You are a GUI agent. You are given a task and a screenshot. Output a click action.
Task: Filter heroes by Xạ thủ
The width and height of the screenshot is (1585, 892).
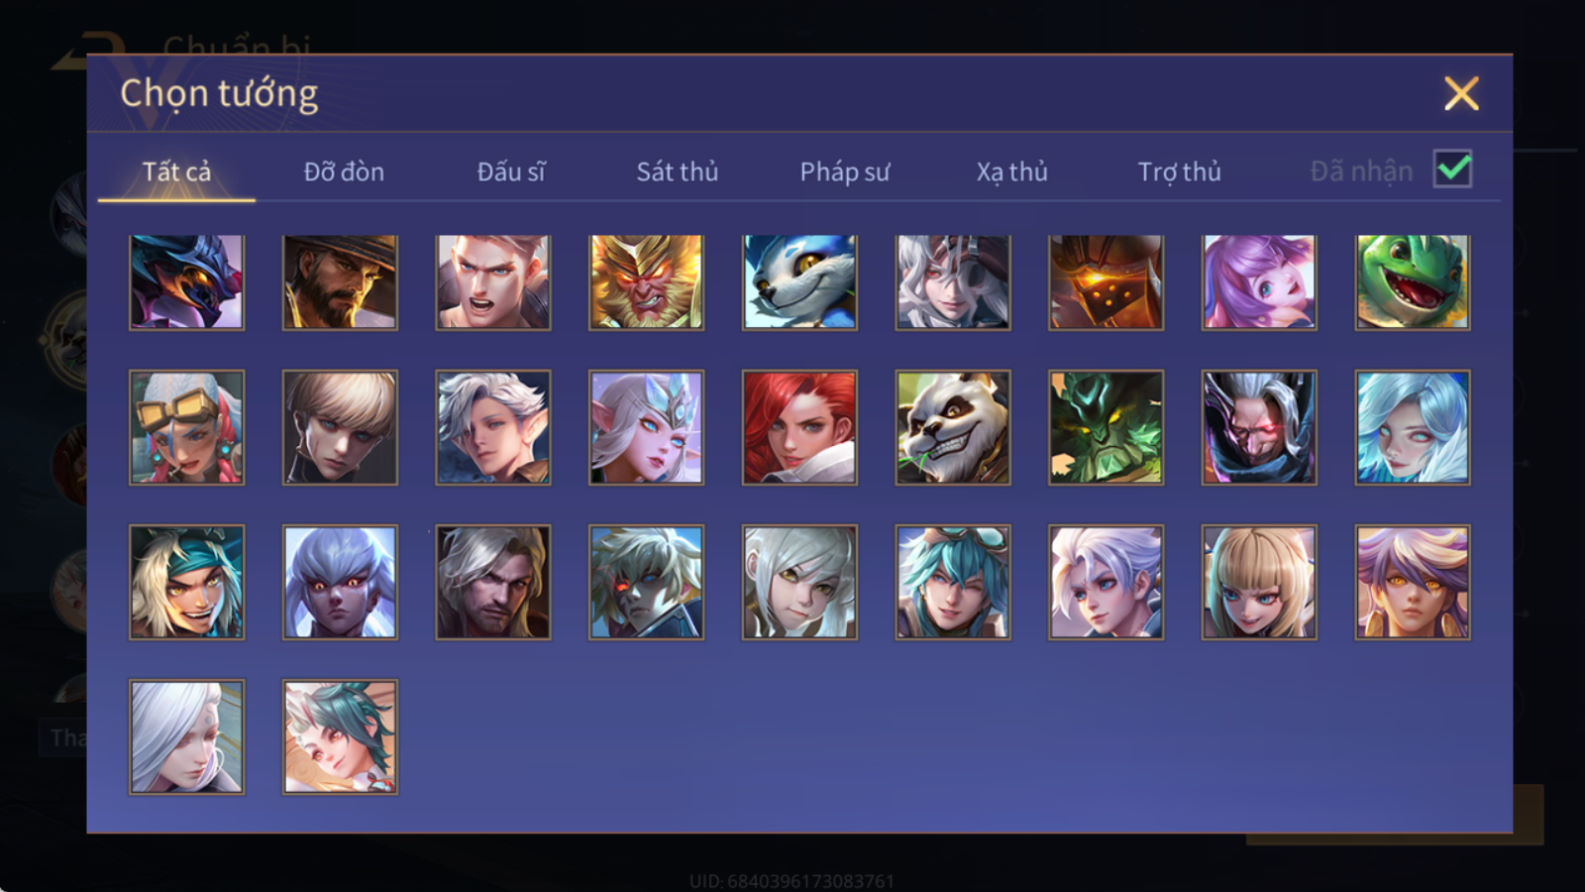tap(1011, 172)
